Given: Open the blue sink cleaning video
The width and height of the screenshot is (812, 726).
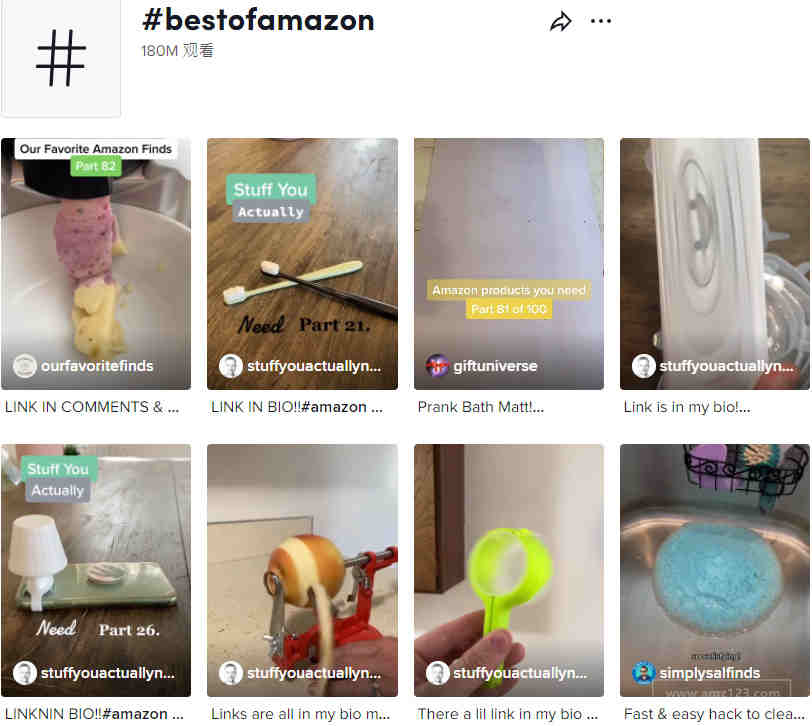Looking at the screenshot, I should (715, 570).
